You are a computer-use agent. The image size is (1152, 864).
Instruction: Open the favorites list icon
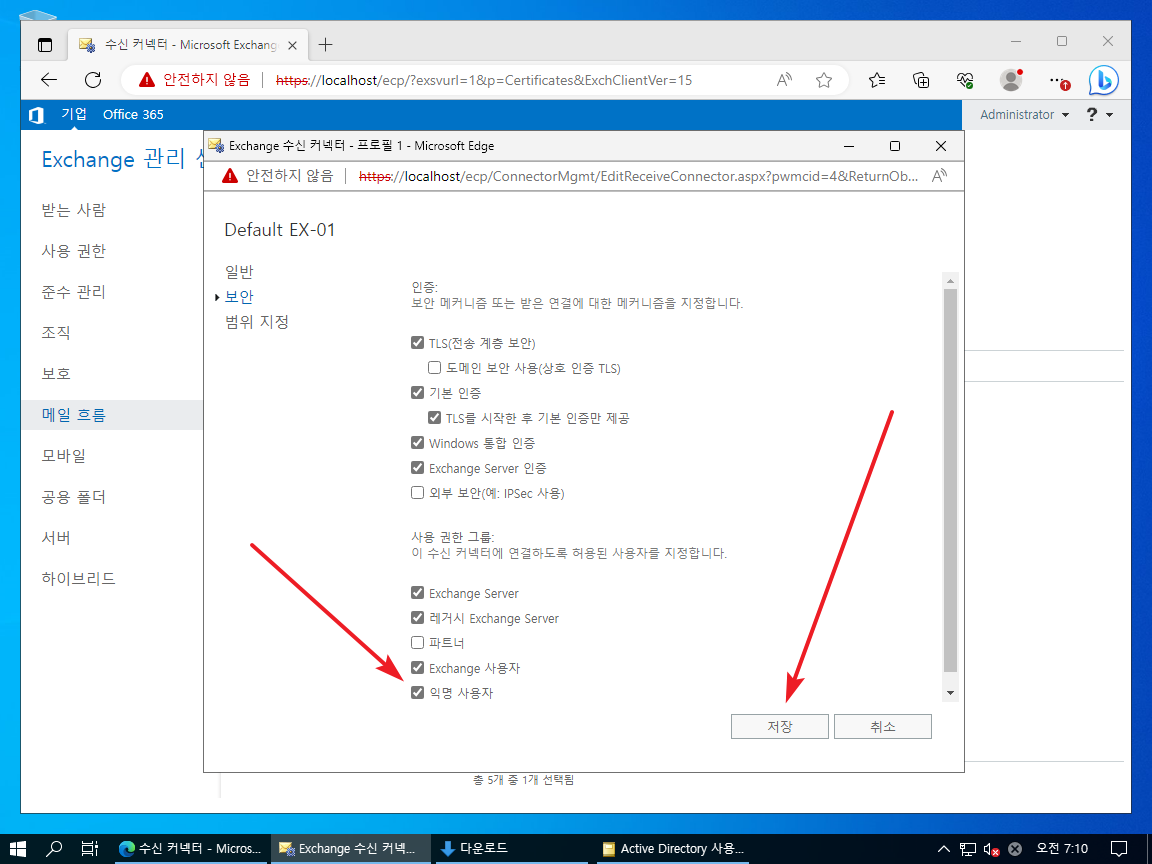click(876, 80)
